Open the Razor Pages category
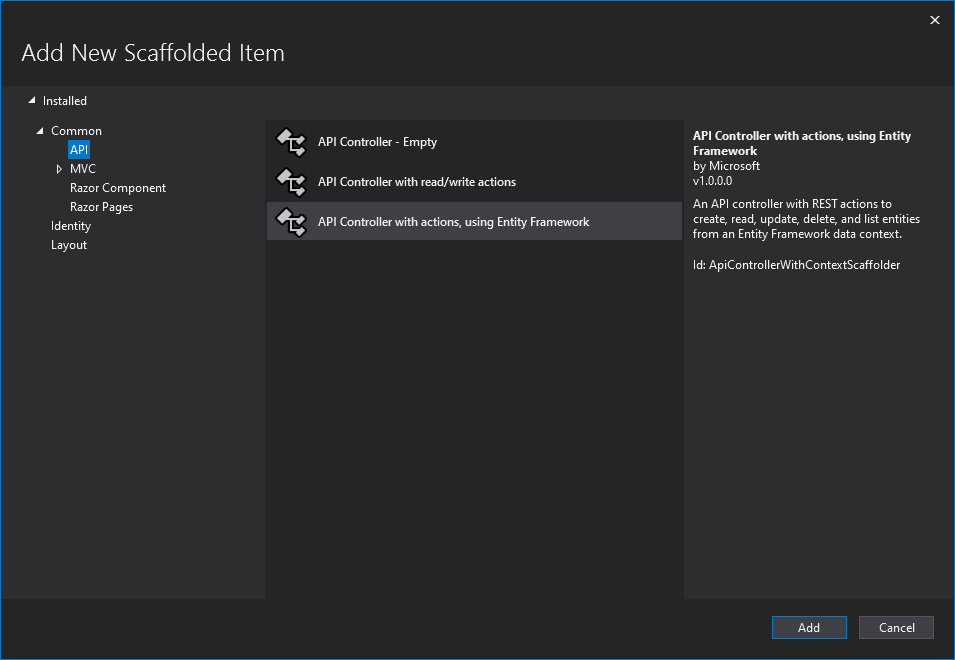Viewport: 955px width, 660px height. (101, 207)
